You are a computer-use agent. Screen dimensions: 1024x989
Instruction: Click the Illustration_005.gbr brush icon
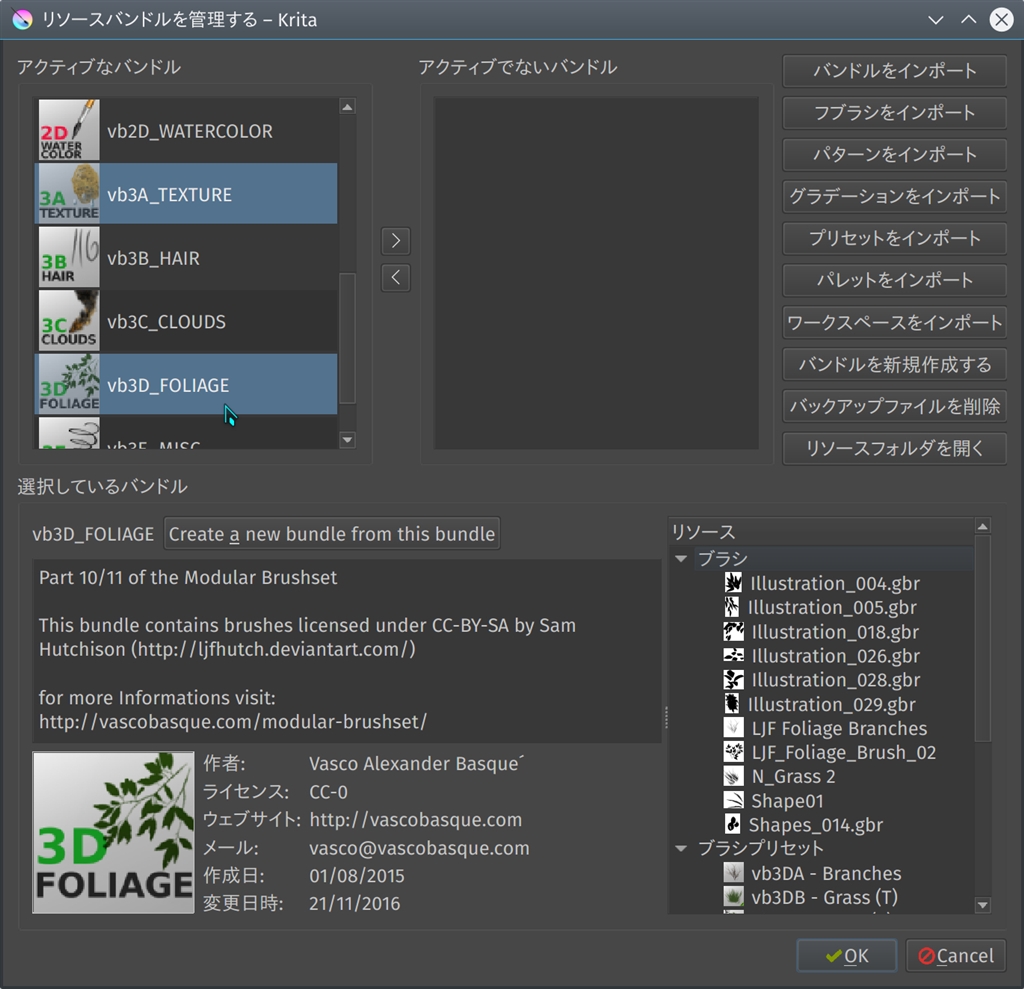pyautogui.click(x=732, y=607)
